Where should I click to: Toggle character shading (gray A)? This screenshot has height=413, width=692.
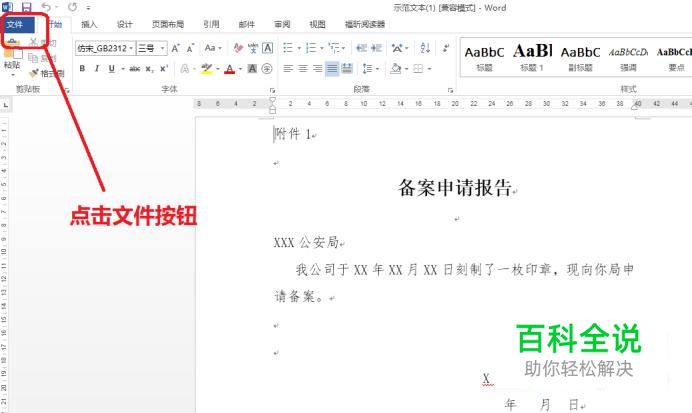[x=252, y=69]
